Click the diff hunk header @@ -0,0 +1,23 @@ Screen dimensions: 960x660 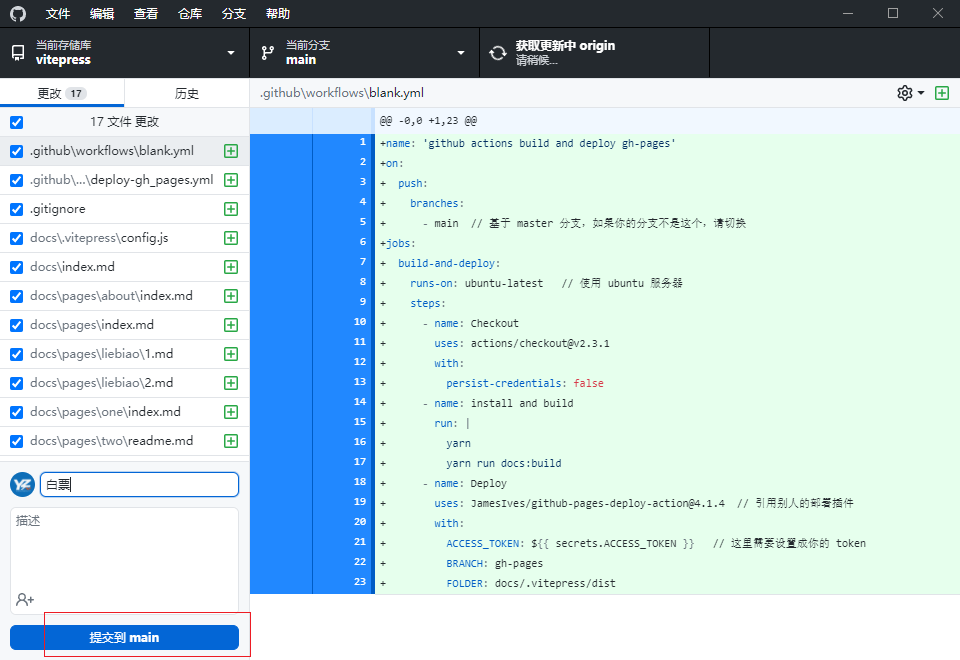tap(429, 121)
